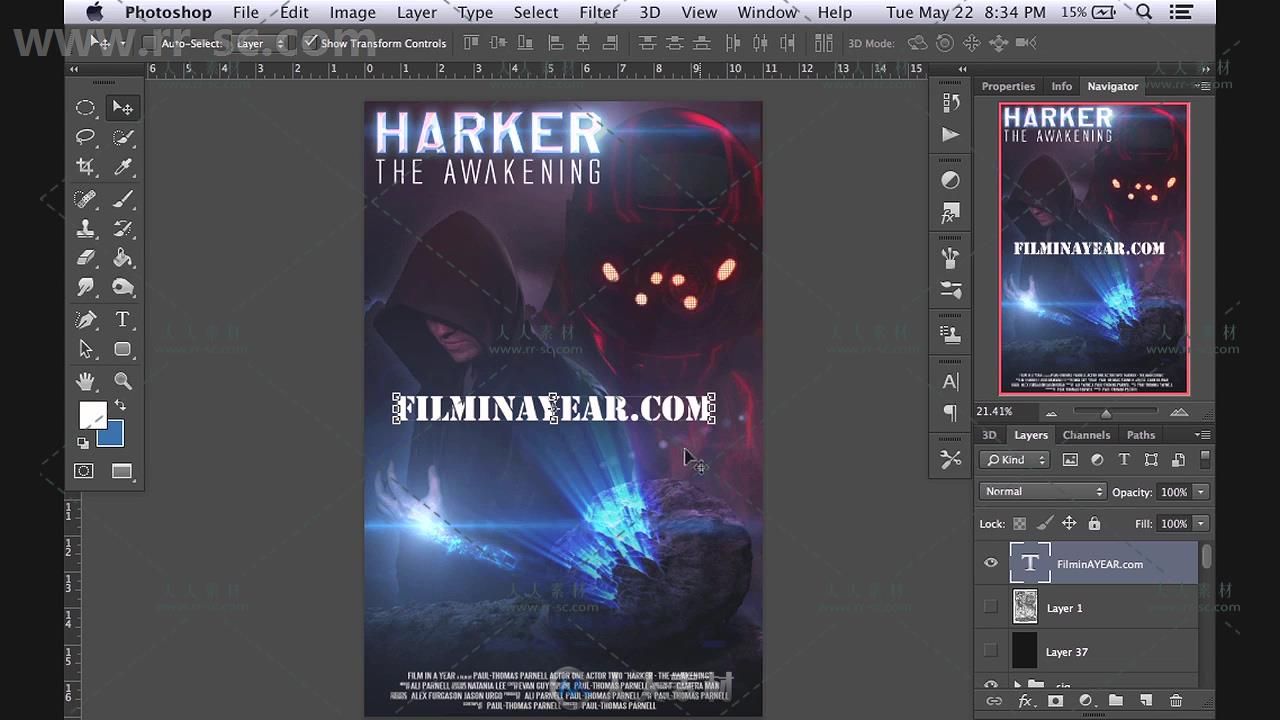Select the Elliptical Marquee tool

tap(86, 108)
